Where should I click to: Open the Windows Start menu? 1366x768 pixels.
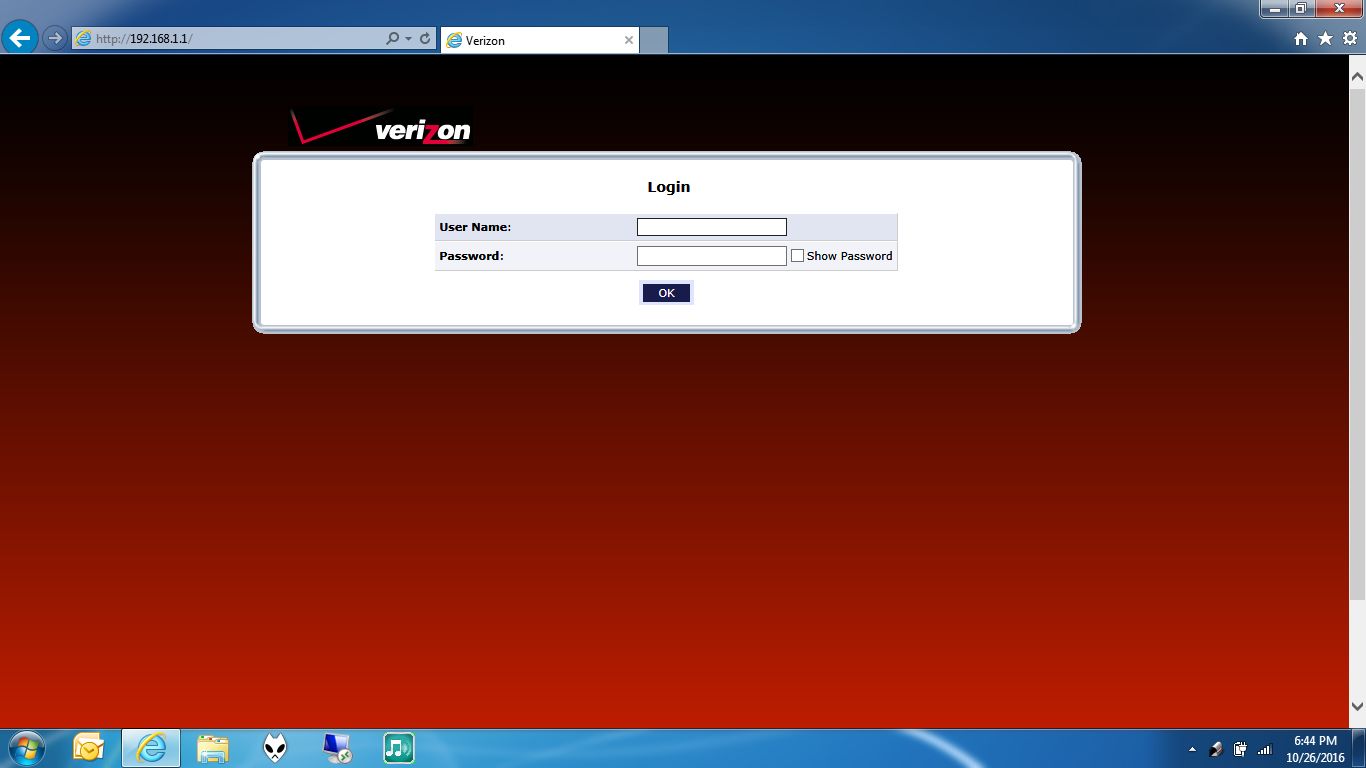(26, 748)
